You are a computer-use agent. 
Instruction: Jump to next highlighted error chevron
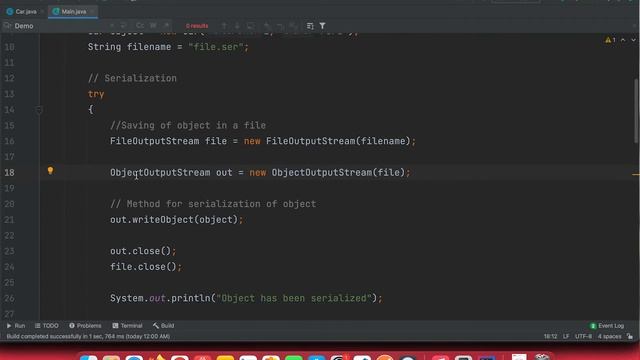pyautogui.click(x=633, y=40)
